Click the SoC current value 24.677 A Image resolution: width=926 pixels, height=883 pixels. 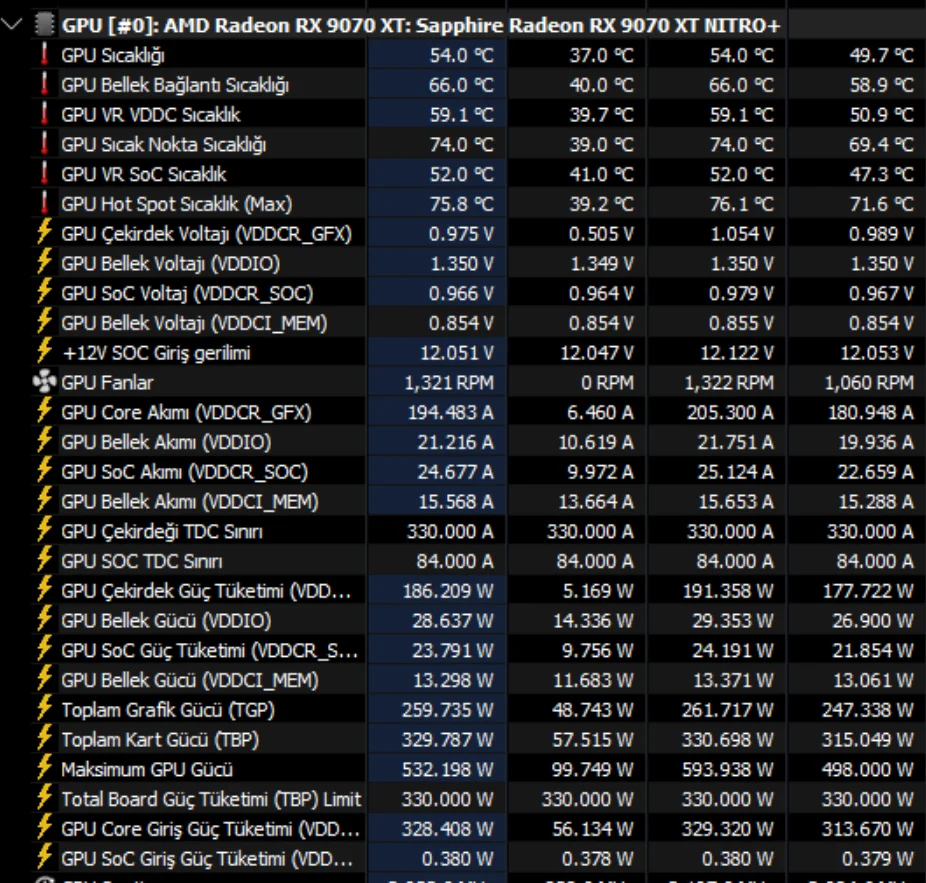pos(455,472)
